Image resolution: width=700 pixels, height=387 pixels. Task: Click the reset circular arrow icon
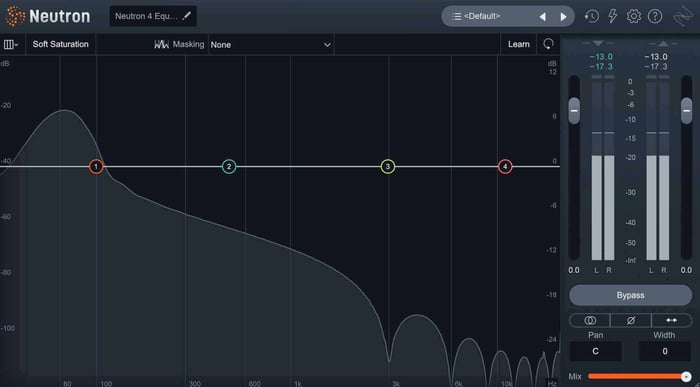[548, 44]
